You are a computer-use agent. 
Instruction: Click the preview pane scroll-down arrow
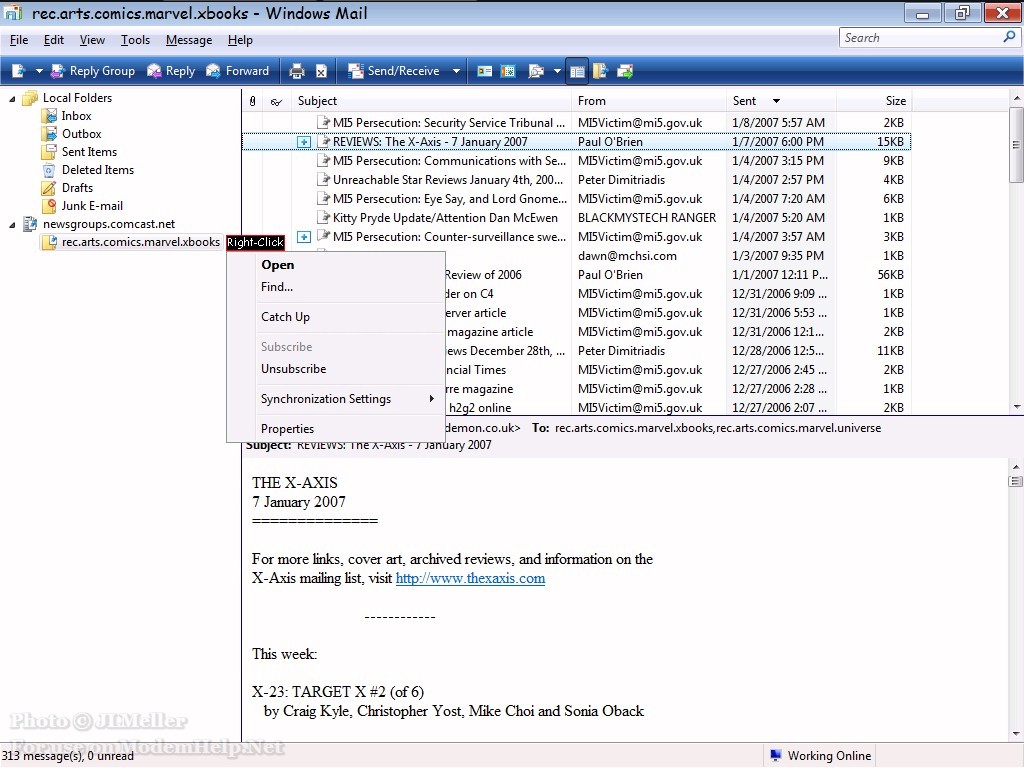click(x=1016, y=733)
